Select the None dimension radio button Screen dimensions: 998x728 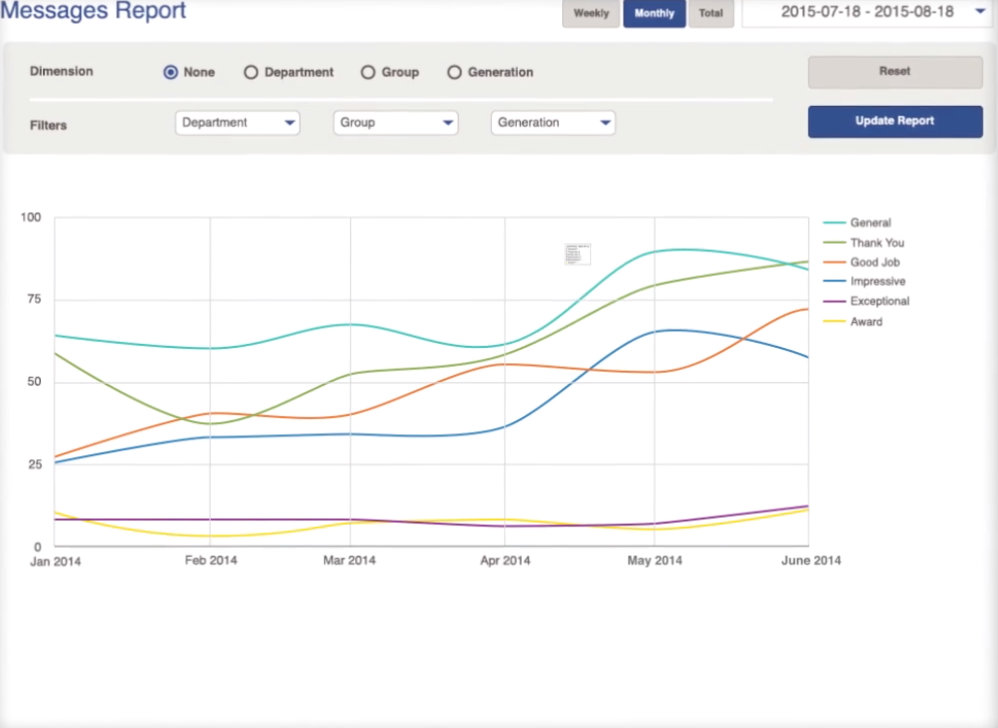171,72
